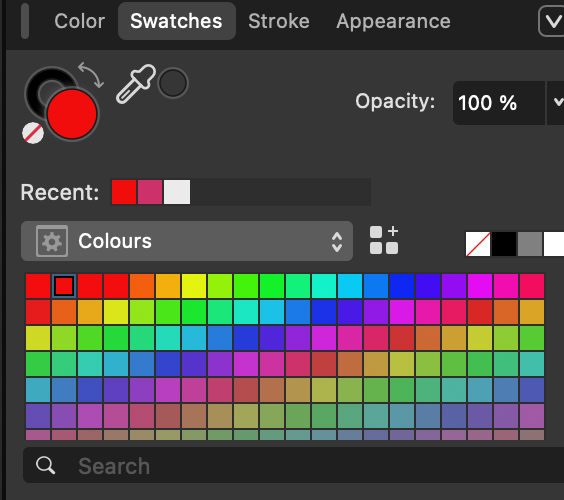
Task: Select highlighted red swatch in first row
Action: 64,286
